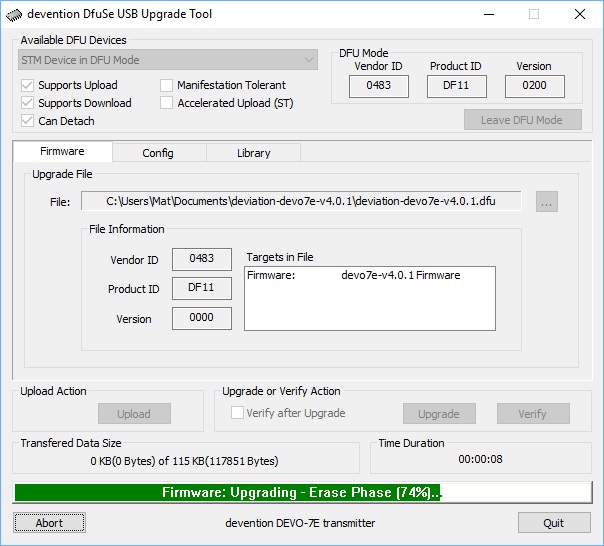Switch to the Config tab
This screenshot has height=546, width=604.
coord(158,153)
